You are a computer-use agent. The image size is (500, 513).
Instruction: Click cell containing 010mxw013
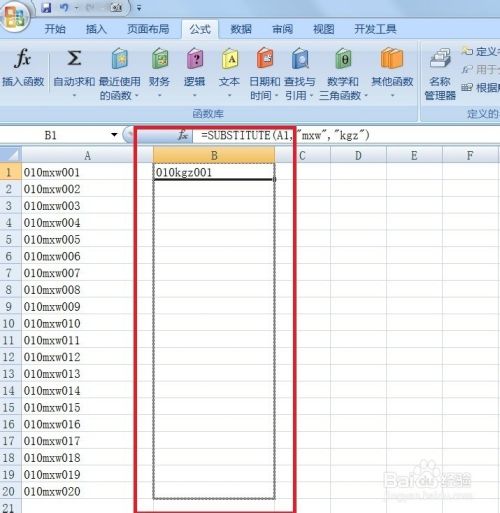(87, 374)
